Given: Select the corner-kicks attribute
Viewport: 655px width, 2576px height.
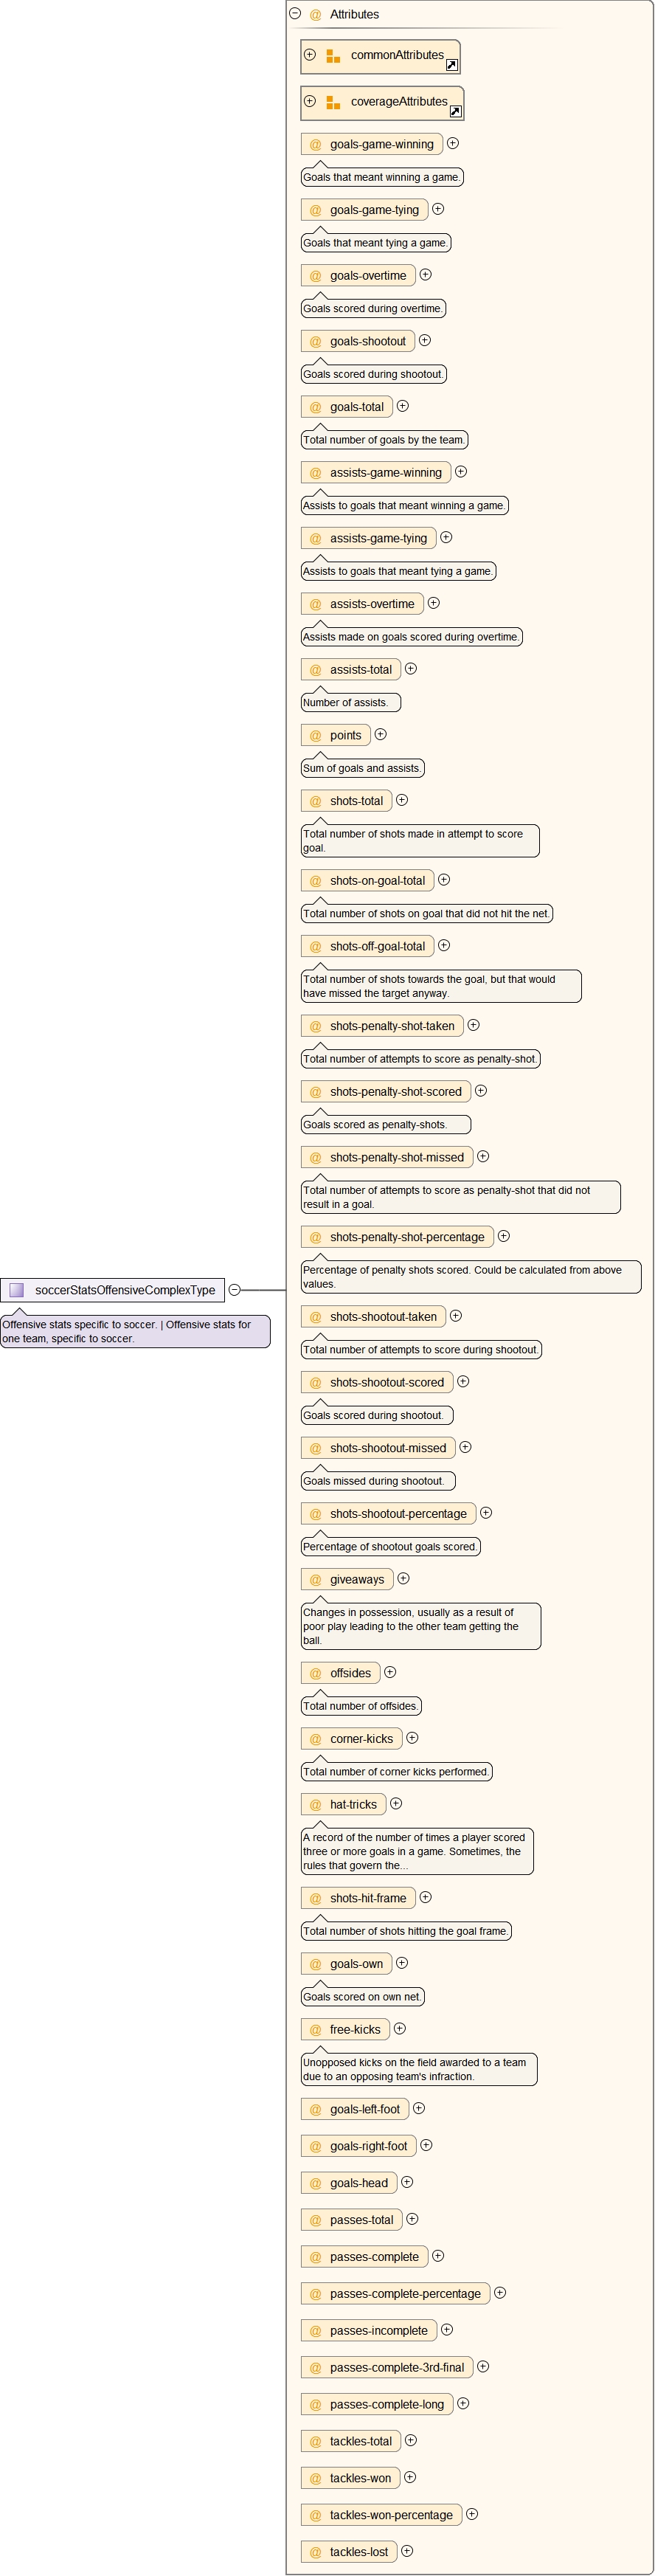Looking at the screenshot, I should (x=361, y=1739).
